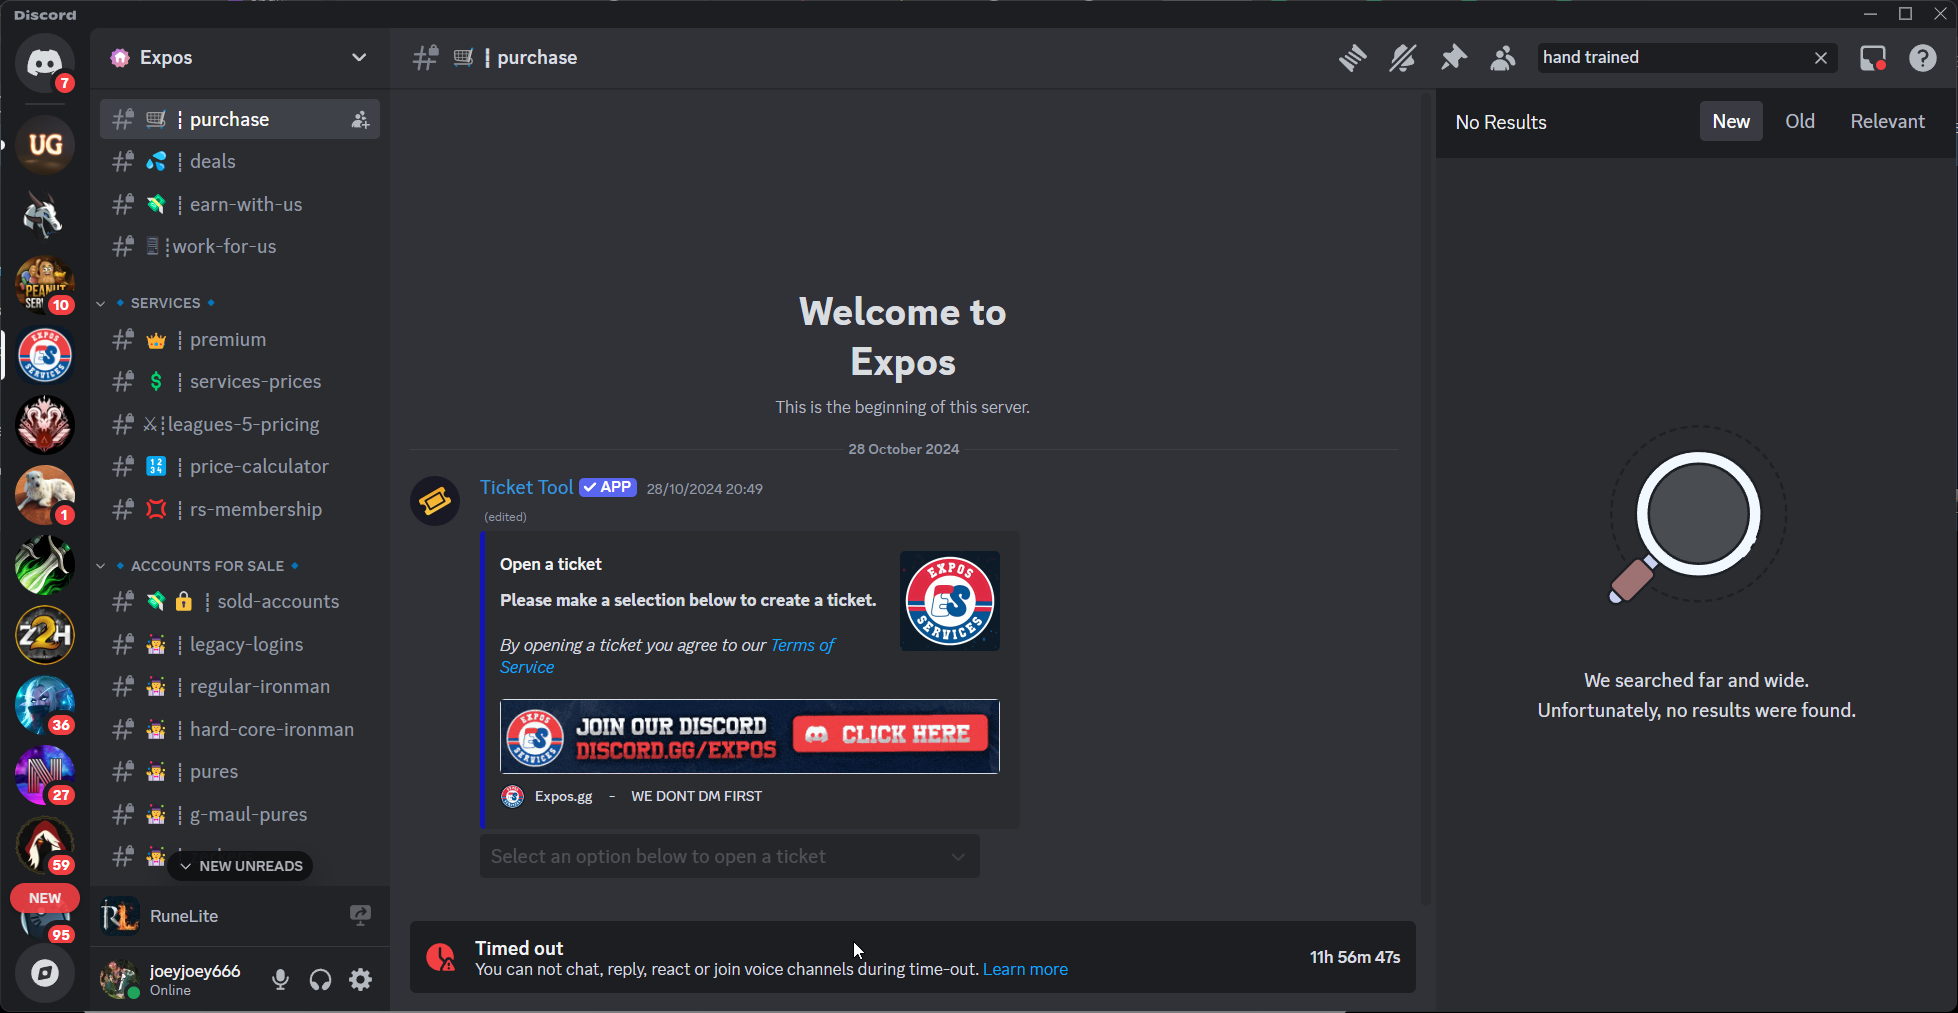Open the server with 36 unread badge
1958x1013 pixels.
pos(44,705)
